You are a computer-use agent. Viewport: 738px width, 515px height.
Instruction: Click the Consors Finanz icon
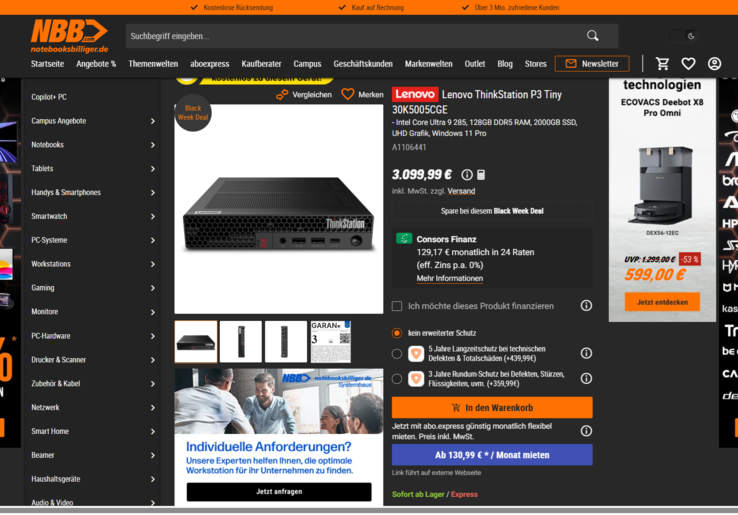(404, 239)
